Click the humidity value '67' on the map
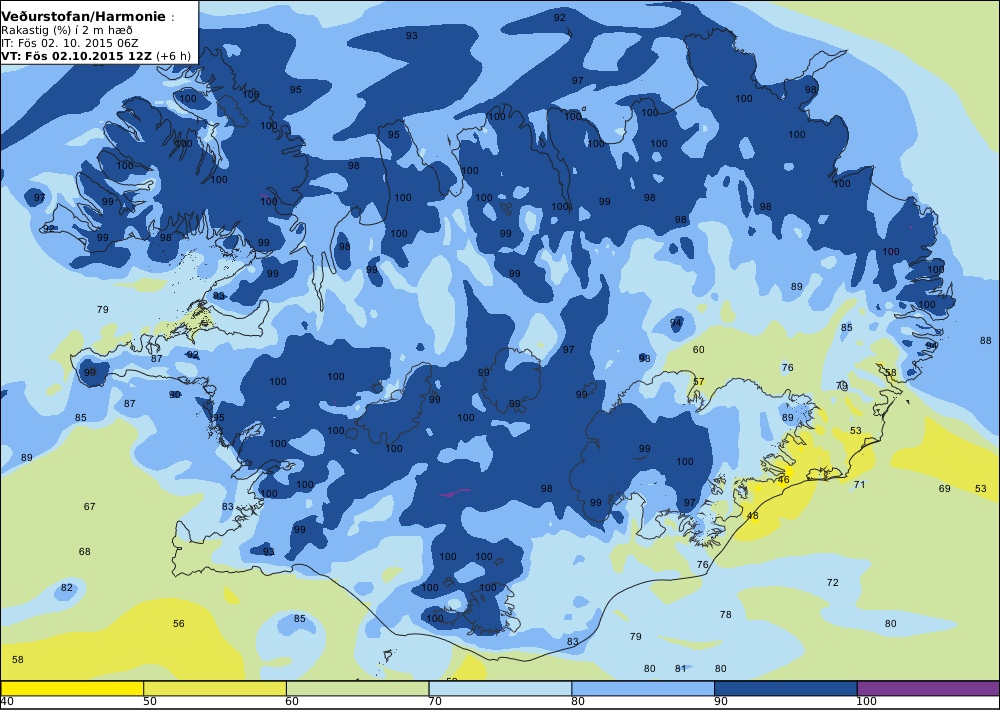The width and height of the screenshot is (1000, 710). coord(89,507)
